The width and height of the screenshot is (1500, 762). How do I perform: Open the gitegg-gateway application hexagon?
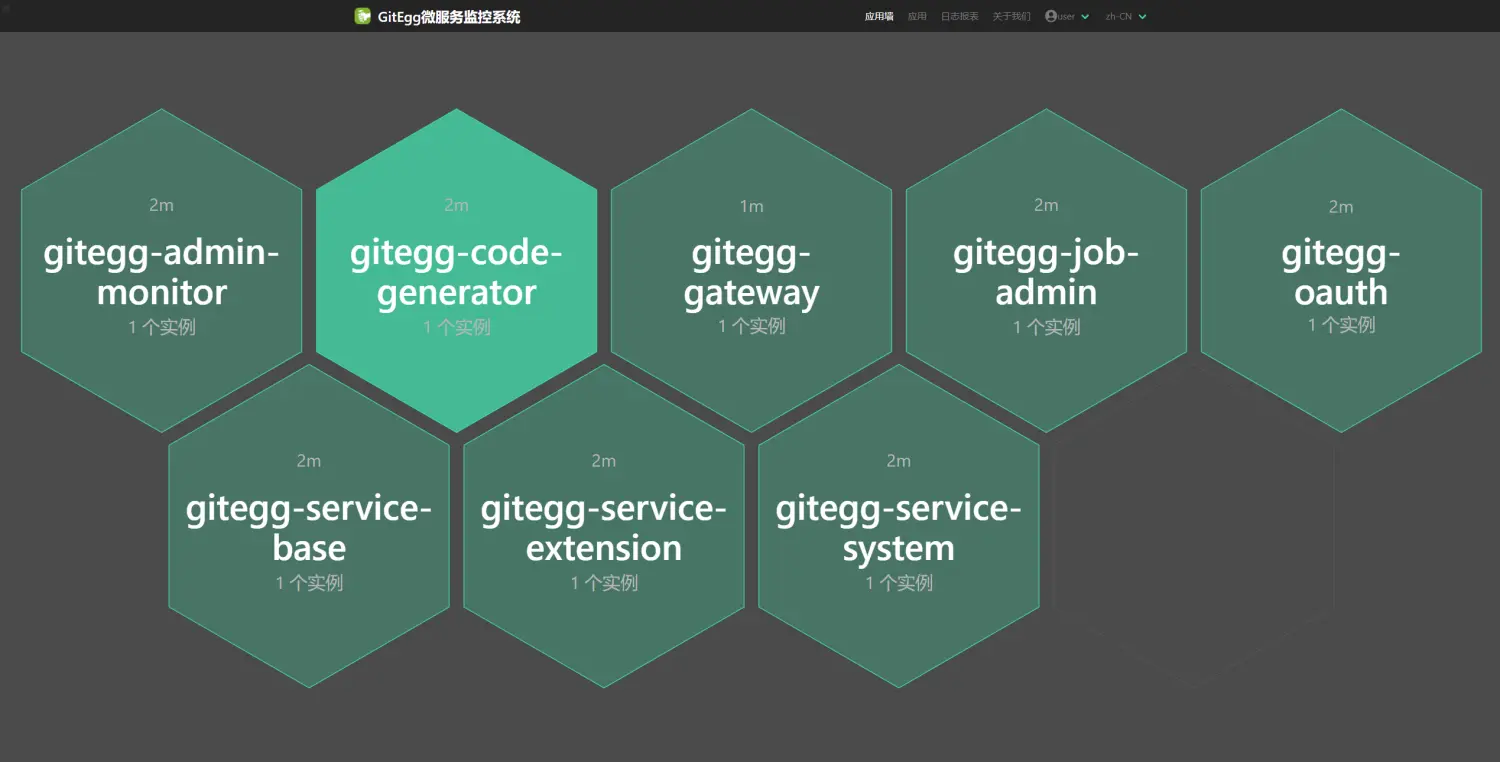[751, 270]
